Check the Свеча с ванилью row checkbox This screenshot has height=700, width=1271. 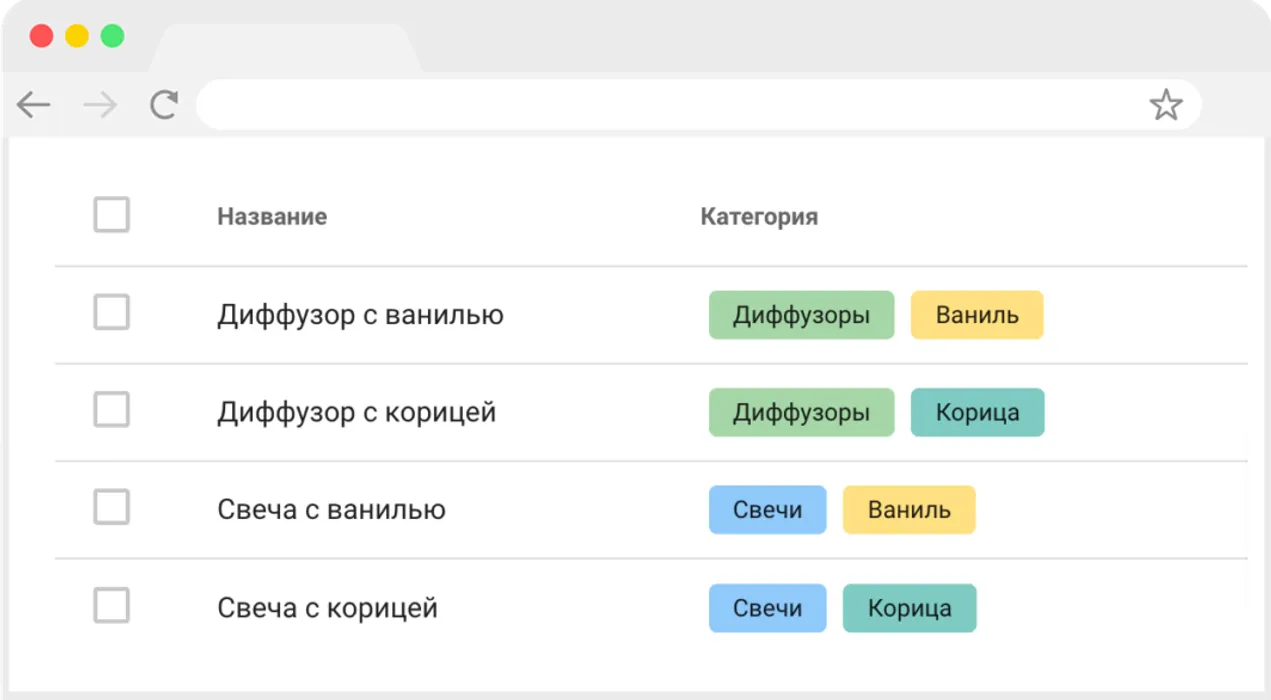pyautogui.click(x=111, y=508)
